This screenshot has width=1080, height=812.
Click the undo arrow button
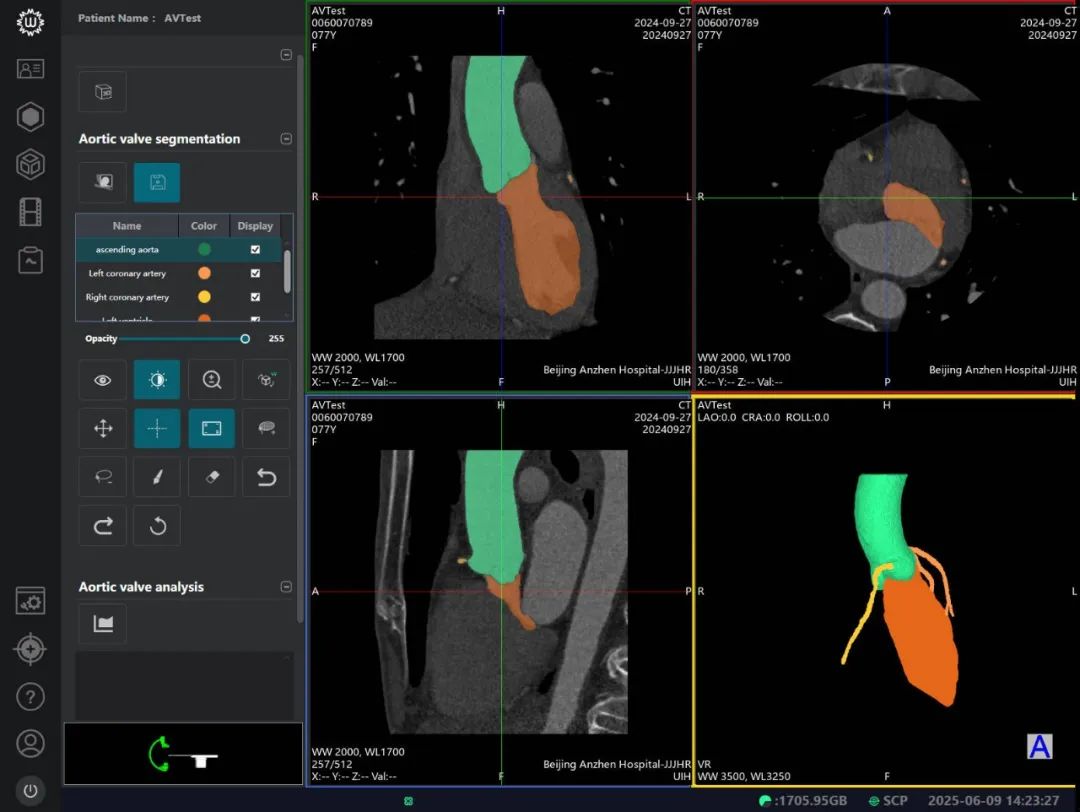pyautogui.click(x=266, y=477)
